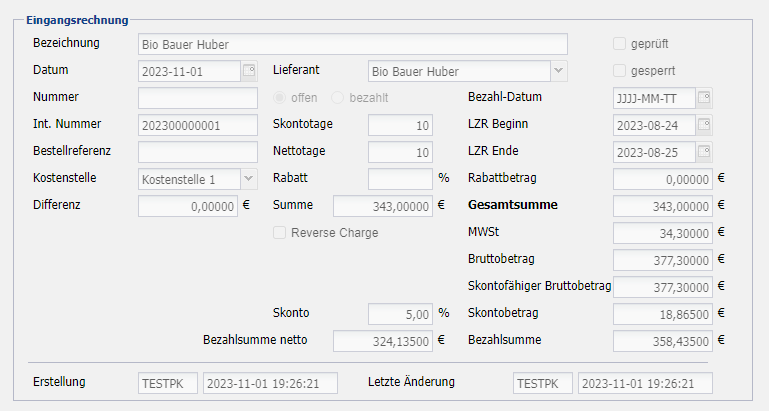This screenshot has height=411, width=769.
Task: Focus the Bestellreferenz input field
Action: point(197,152)
